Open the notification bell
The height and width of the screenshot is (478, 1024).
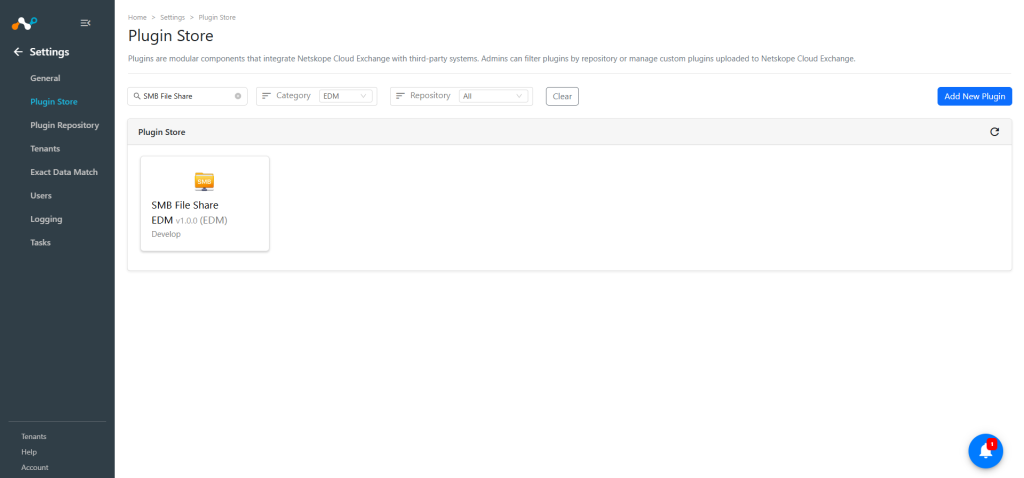coord(985,451)
